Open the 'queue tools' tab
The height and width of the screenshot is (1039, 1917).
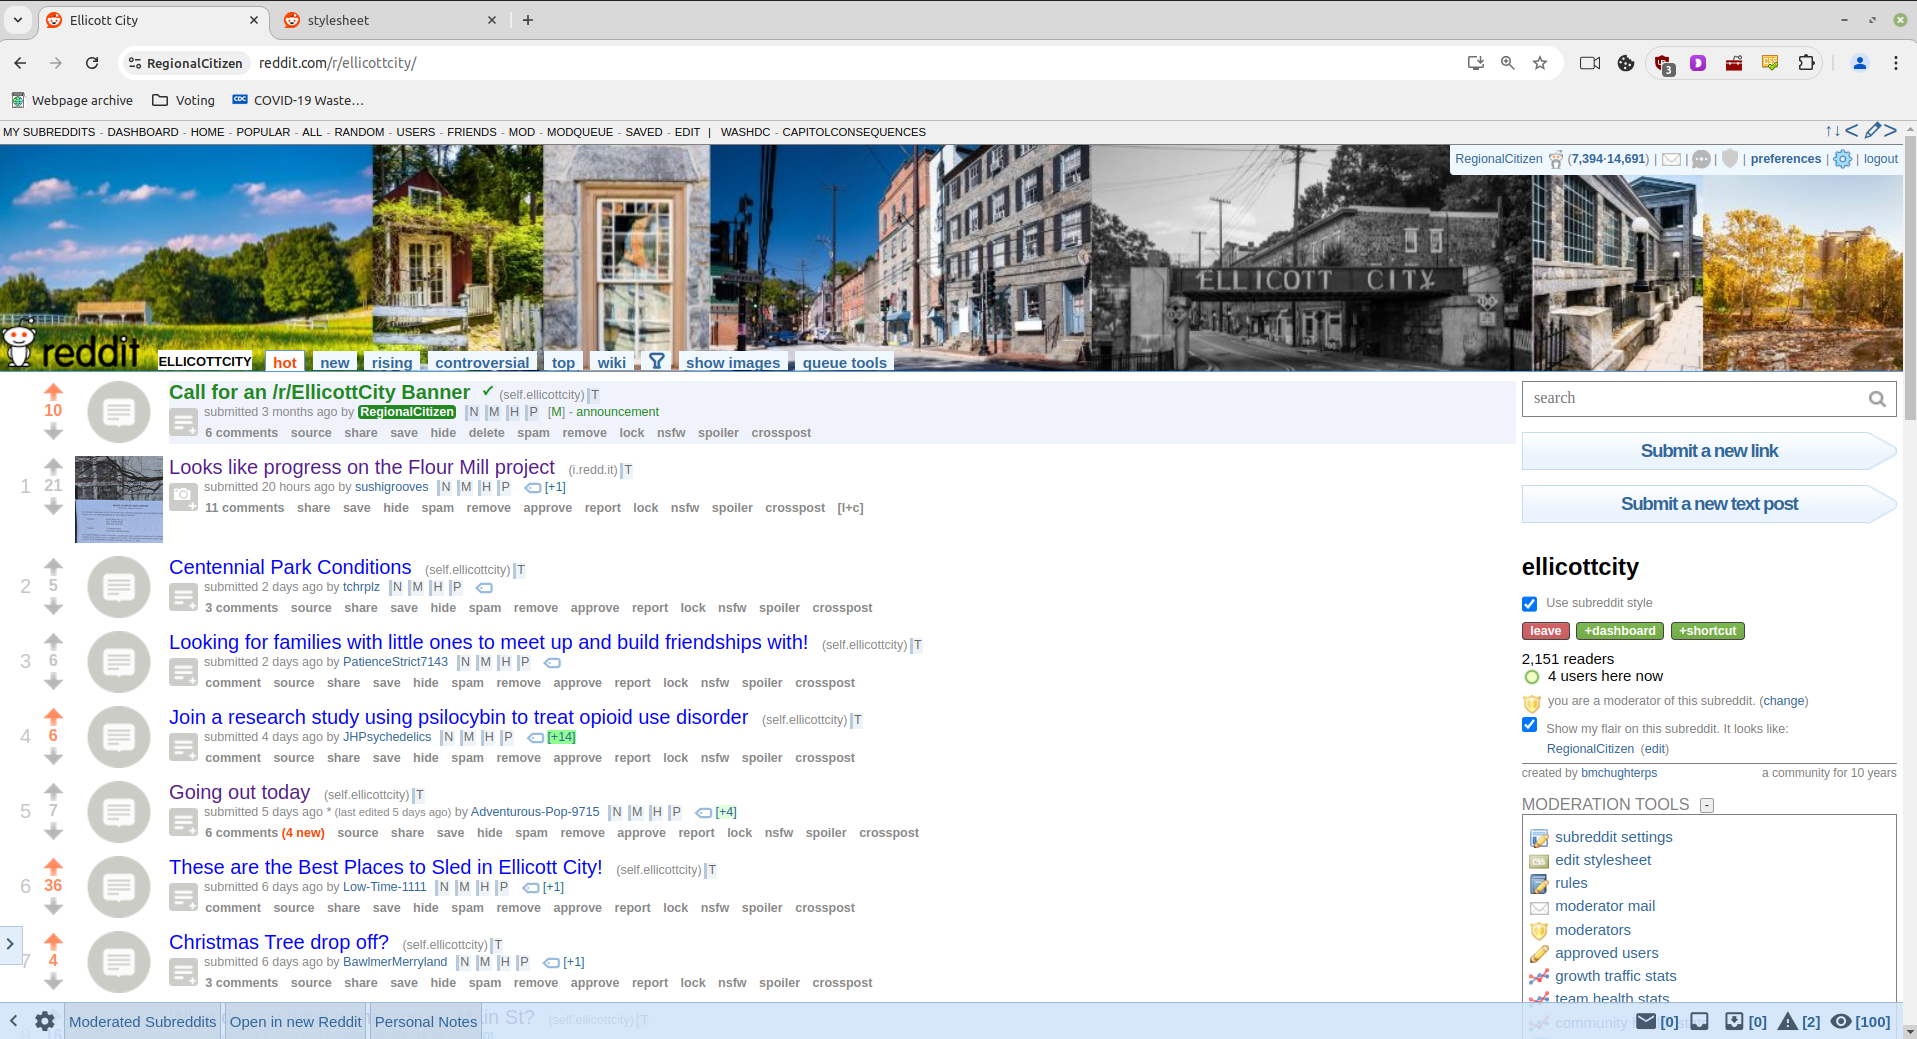844,362
